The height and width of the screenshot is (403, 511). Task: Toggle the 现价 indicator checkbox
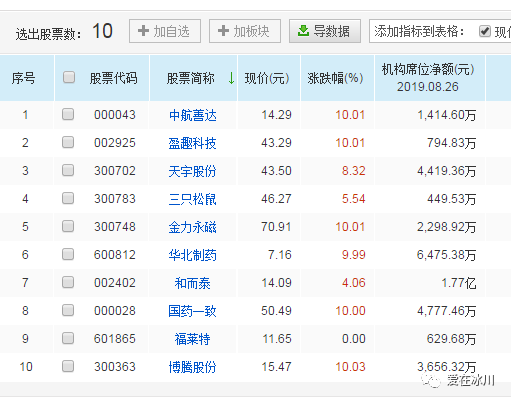pyautogui.click(x=485, y=31)
